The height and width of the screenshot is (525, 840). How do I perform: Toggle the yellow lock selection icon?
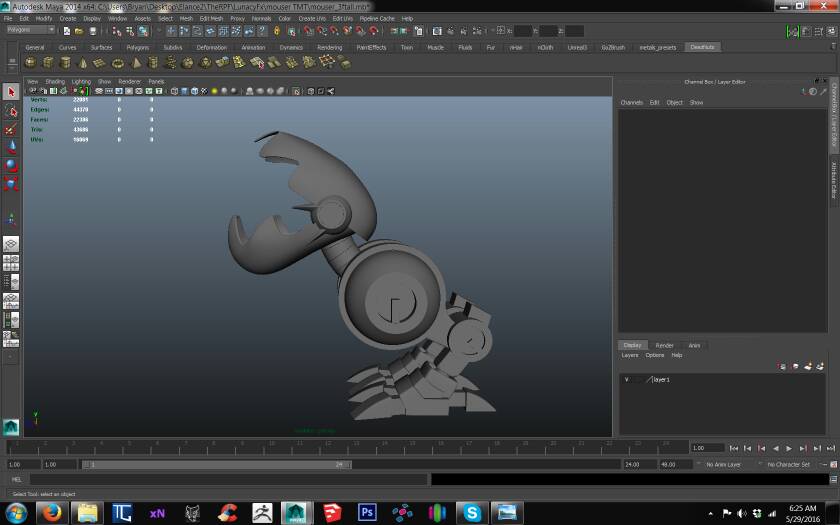[276, 31]
